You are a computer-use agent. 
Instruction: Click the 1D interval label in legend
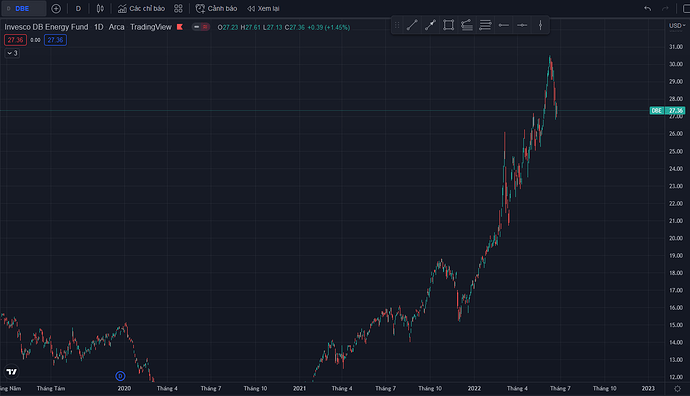pos(99,27)
